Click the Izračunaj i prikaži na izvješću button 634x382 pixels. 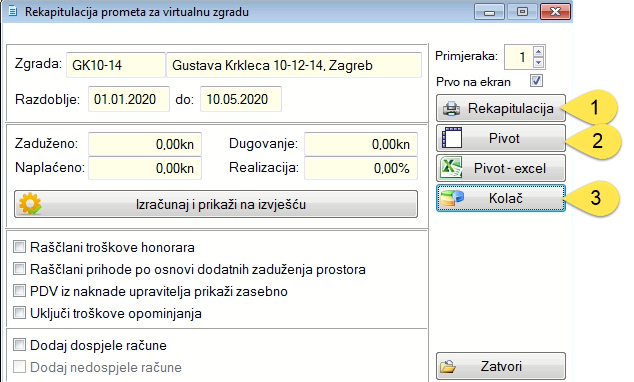click(216, 204)
